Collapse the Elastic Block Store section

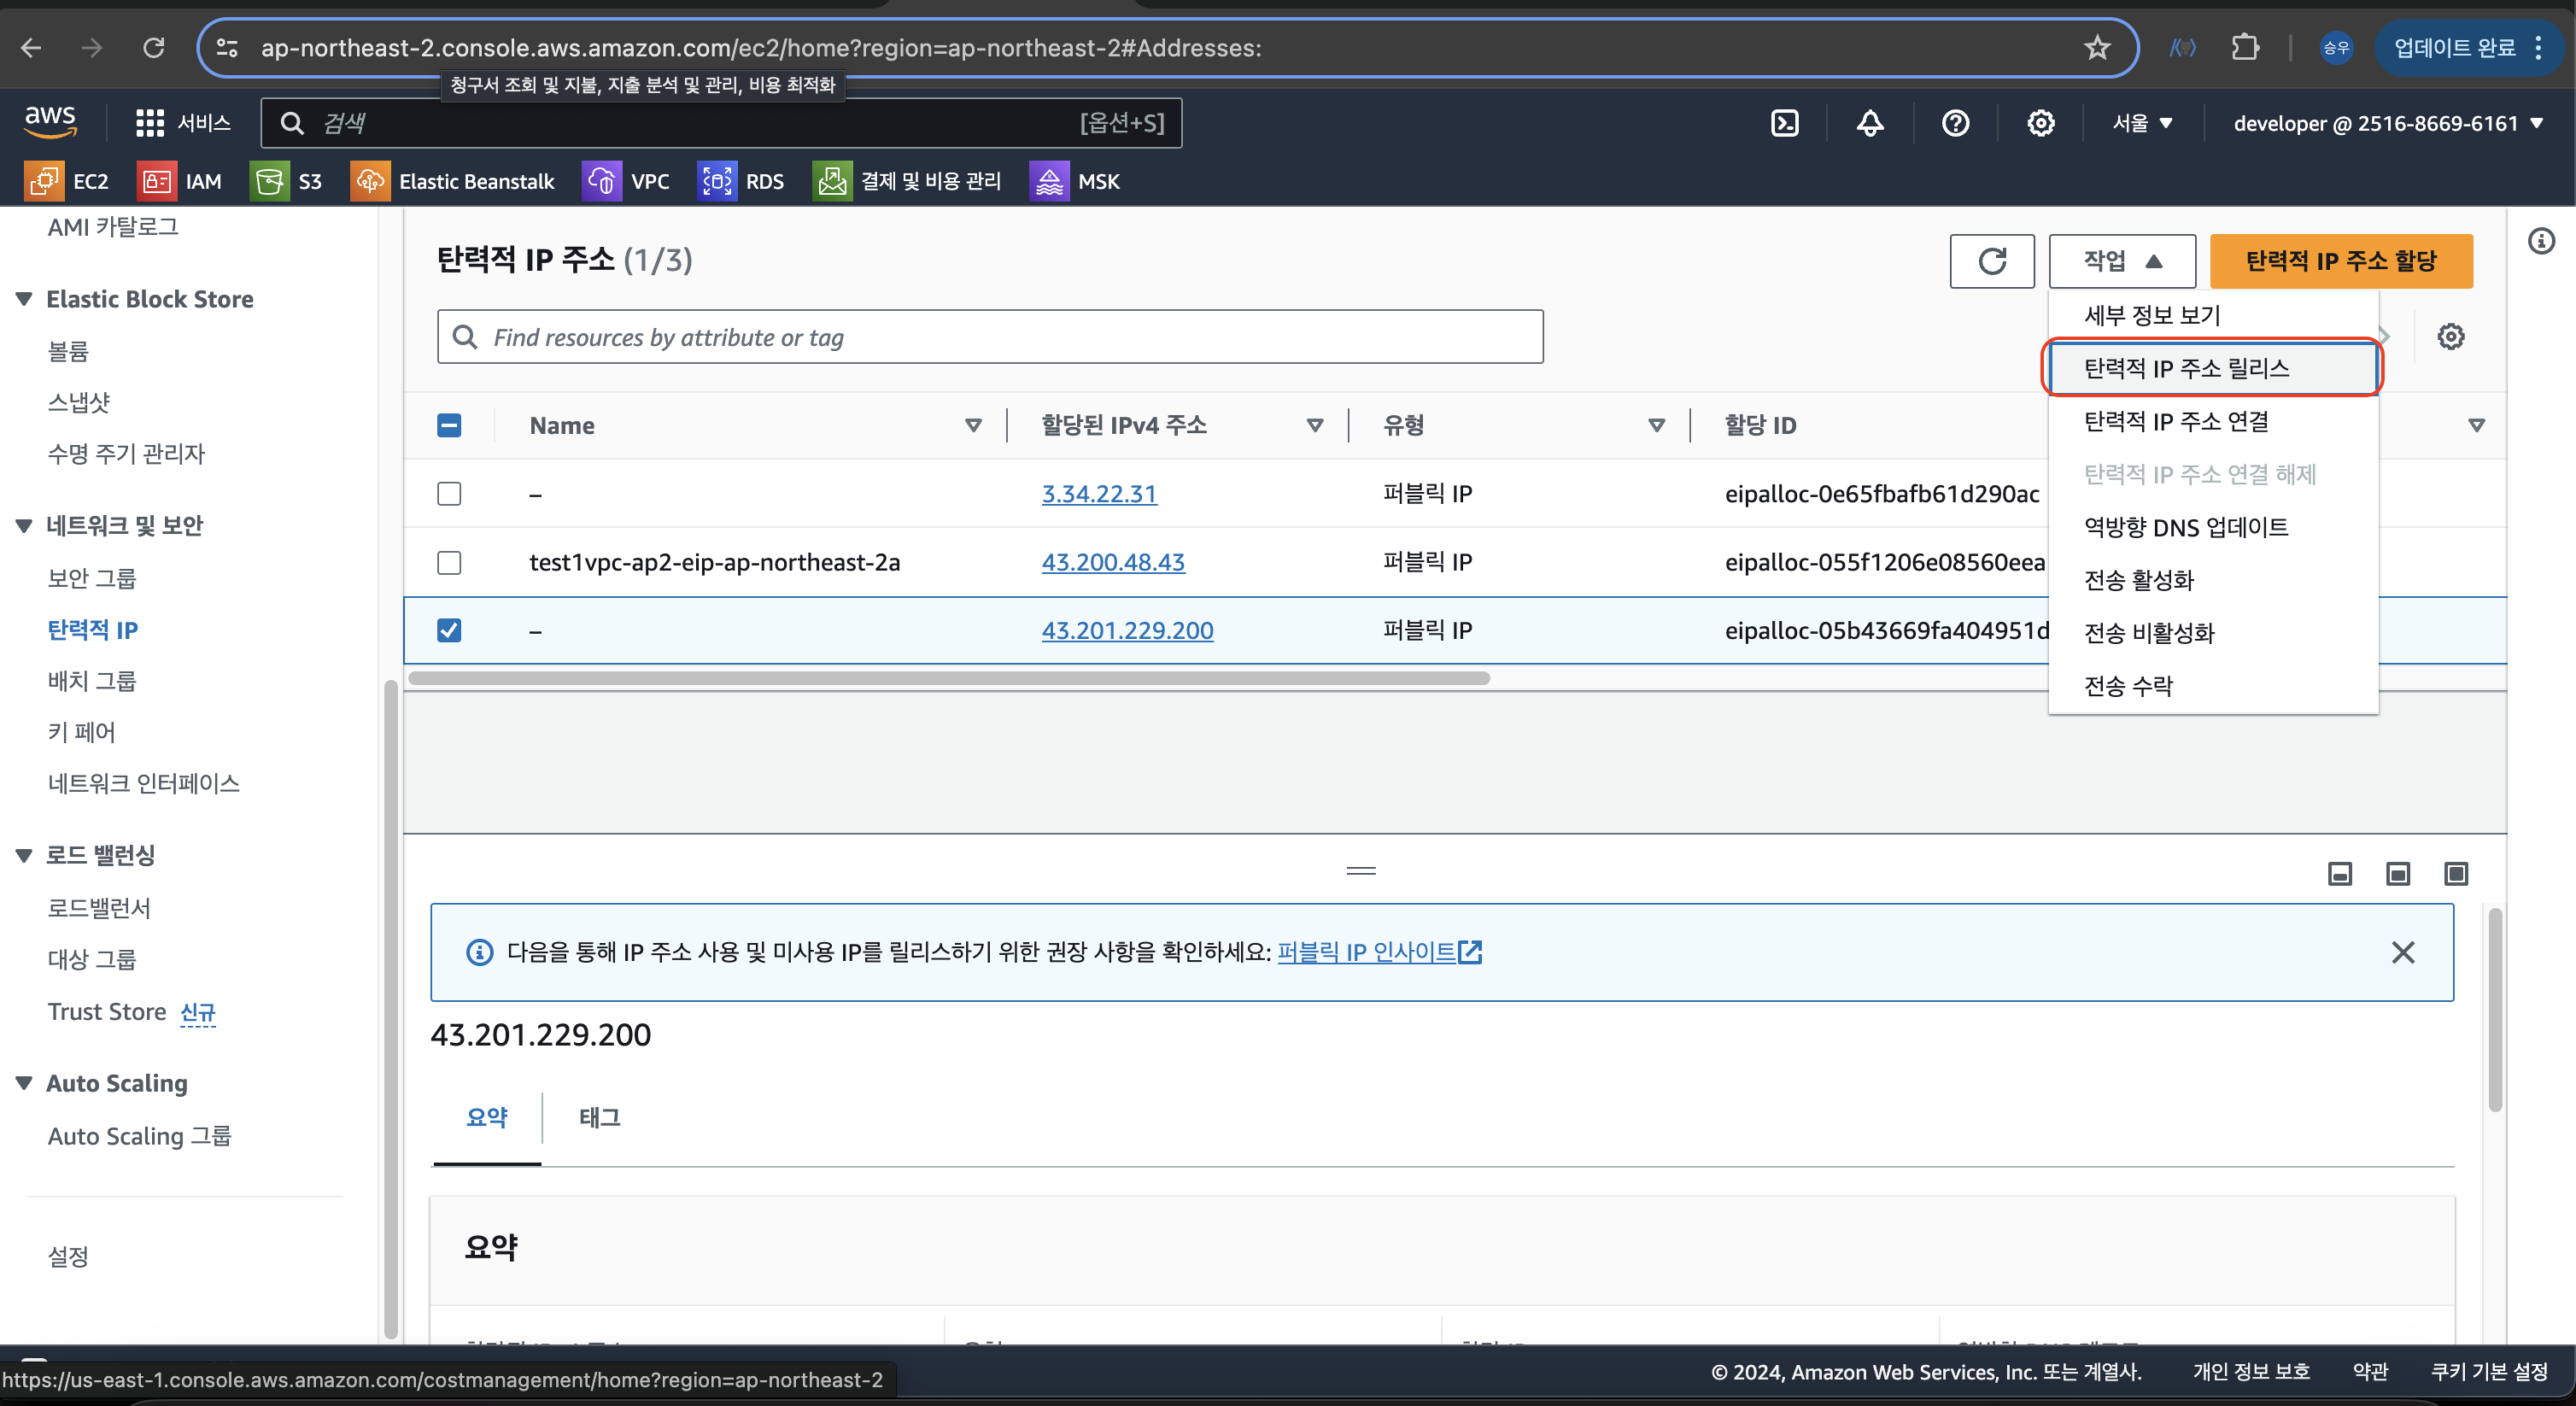tap(24, 299)
